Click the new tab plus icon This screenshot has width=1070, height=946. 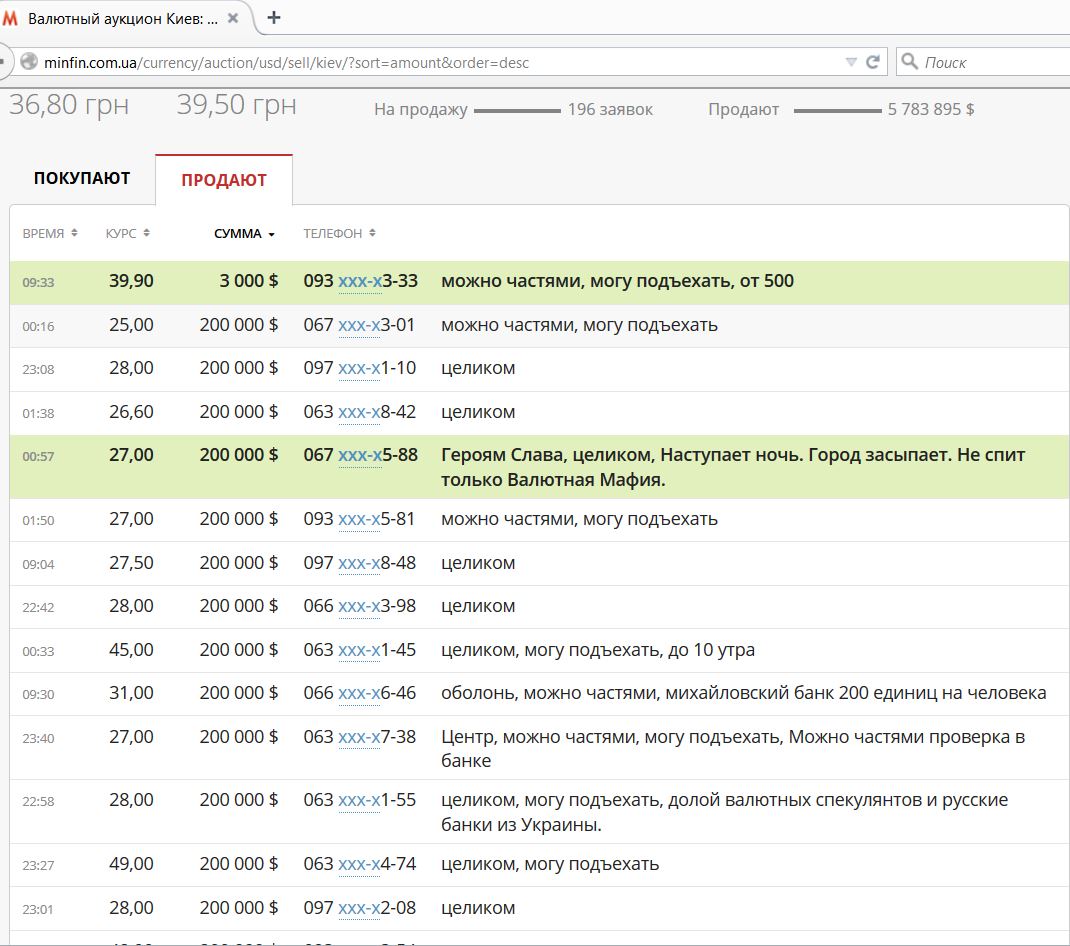[274, 17]
